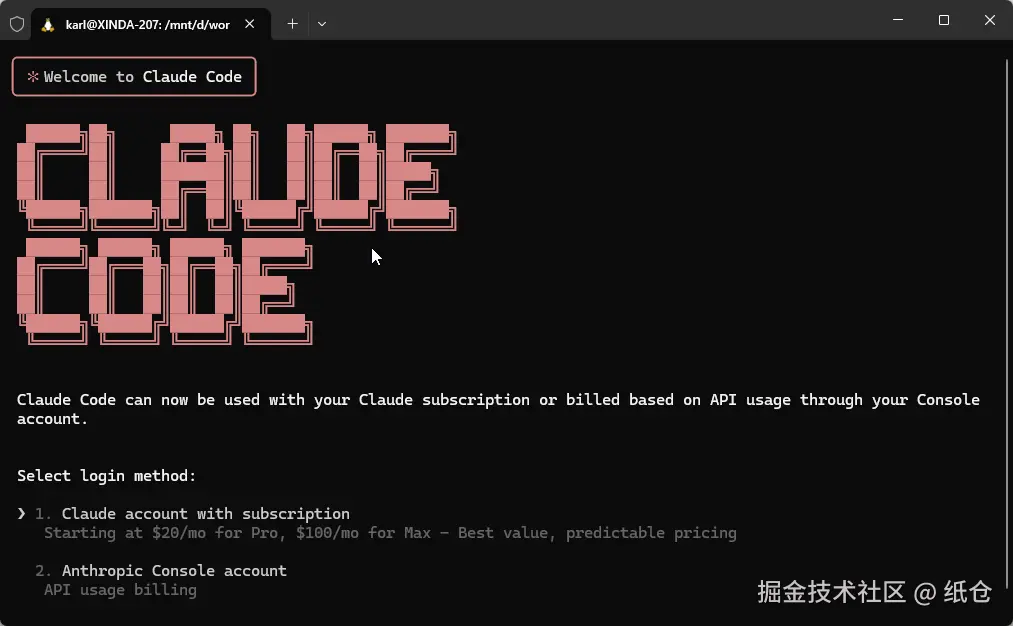Viewport: 1013px width, 626px height.
Task: Click the Starting at $20/mo pricing line
Action: pyautogui.click(x=390, y=533)
